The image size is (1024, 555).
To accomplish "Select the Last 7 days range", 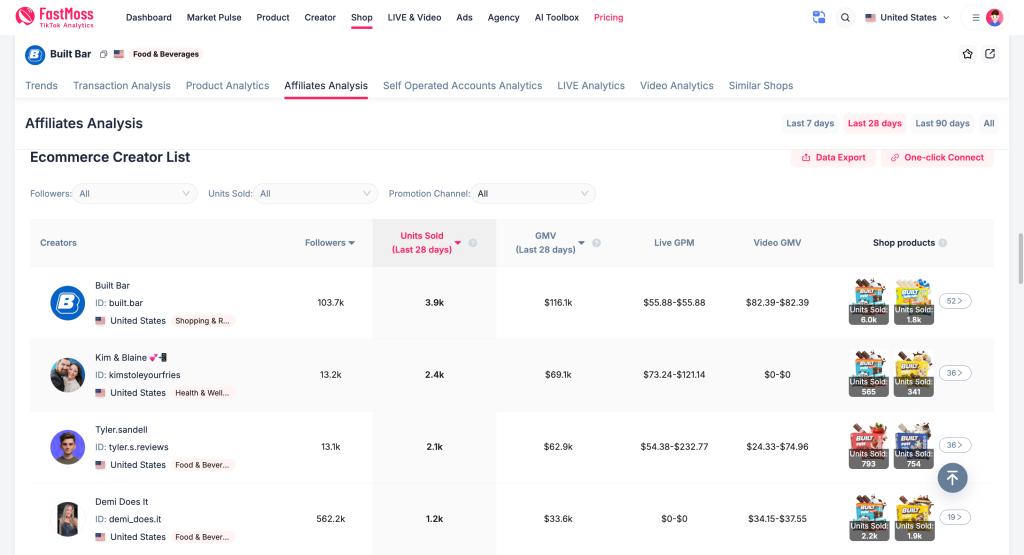I will pyautogui.click(x=810, y=123).
